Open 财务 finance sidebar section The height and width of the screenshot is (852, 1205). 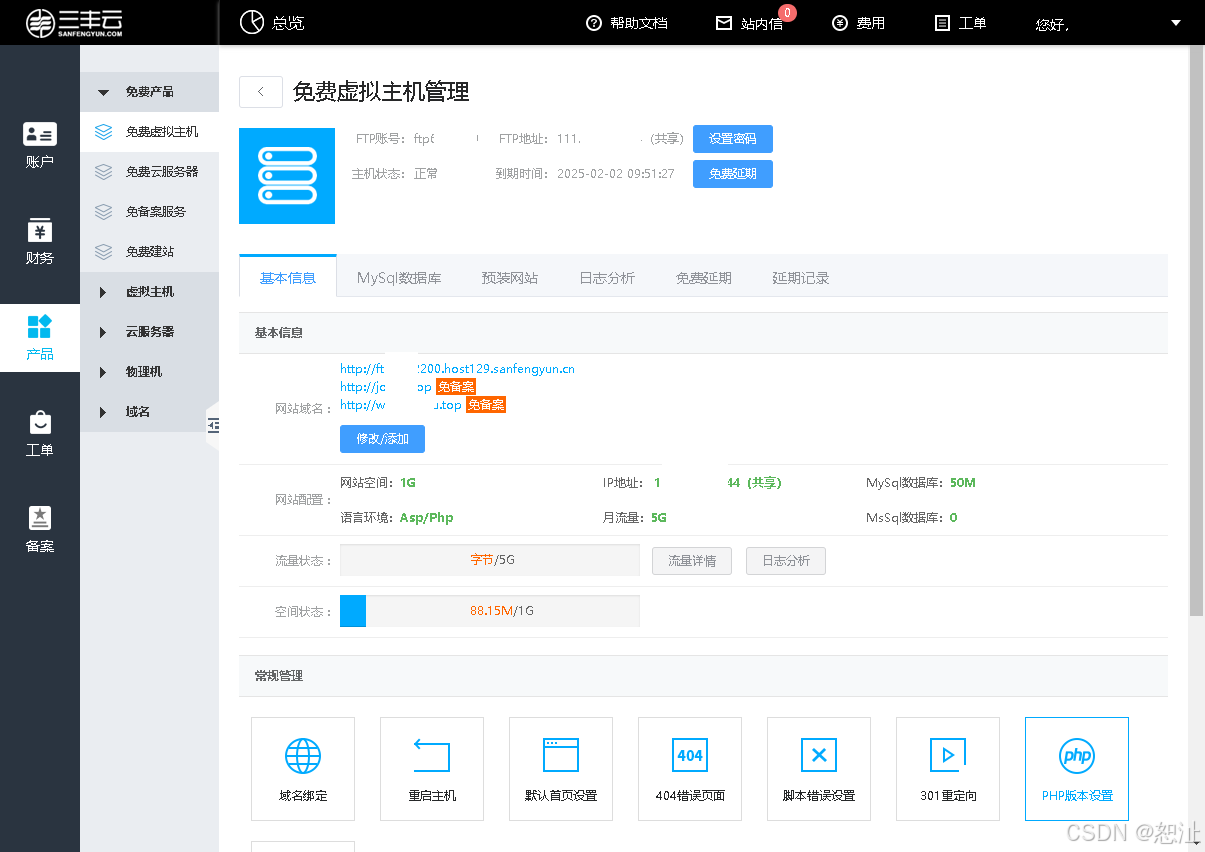coord(40,240)
